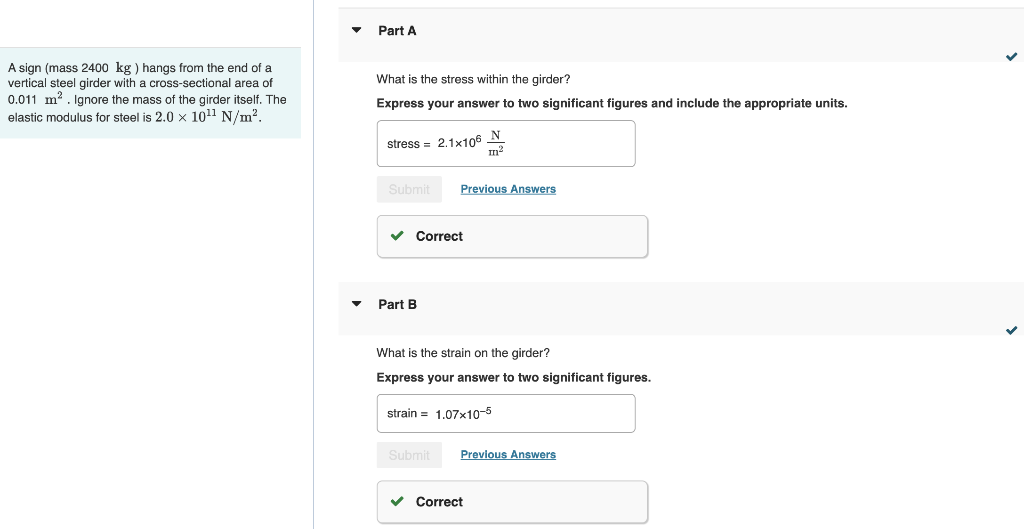The width and height of the screenshot is (1024, 529).
Task: Click the green check icon in Part A's Correct box
Action: pos(397,236)
